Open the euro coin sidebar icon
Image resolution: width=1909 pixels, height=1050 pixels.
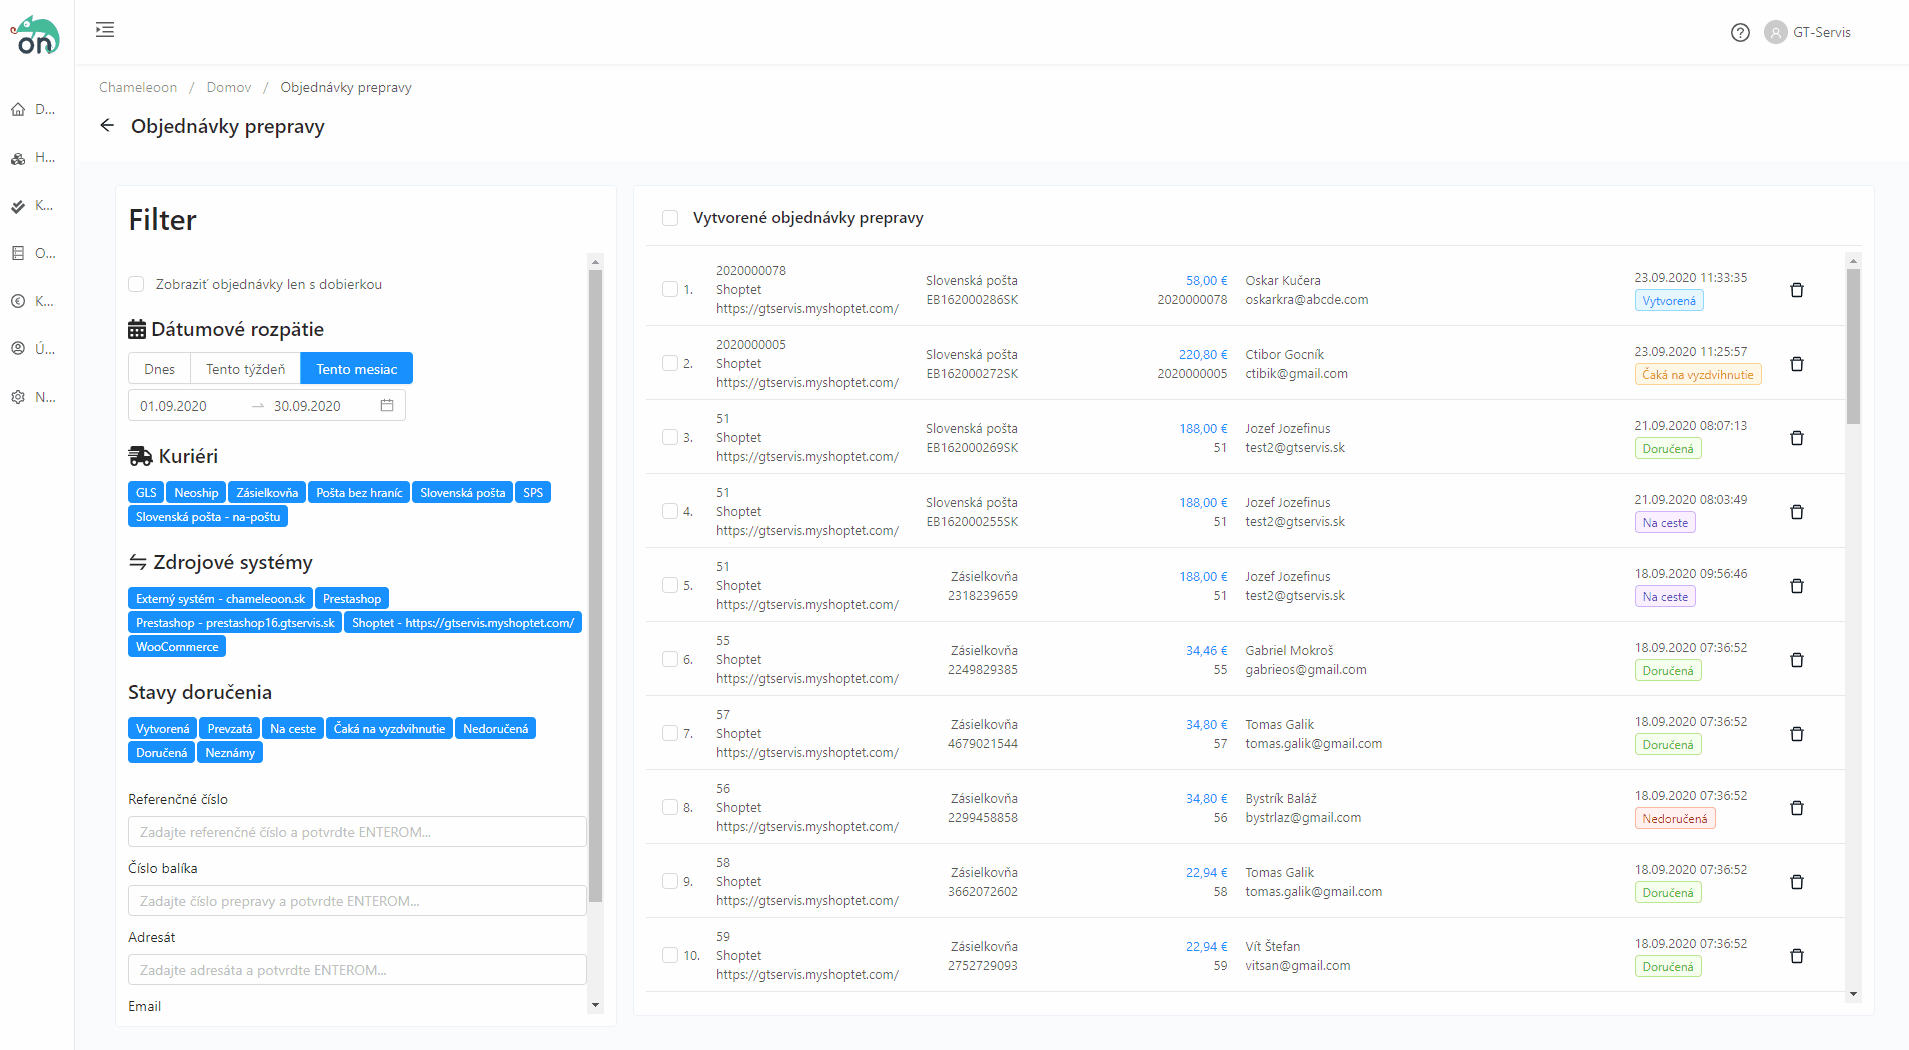tap(18, 301)
